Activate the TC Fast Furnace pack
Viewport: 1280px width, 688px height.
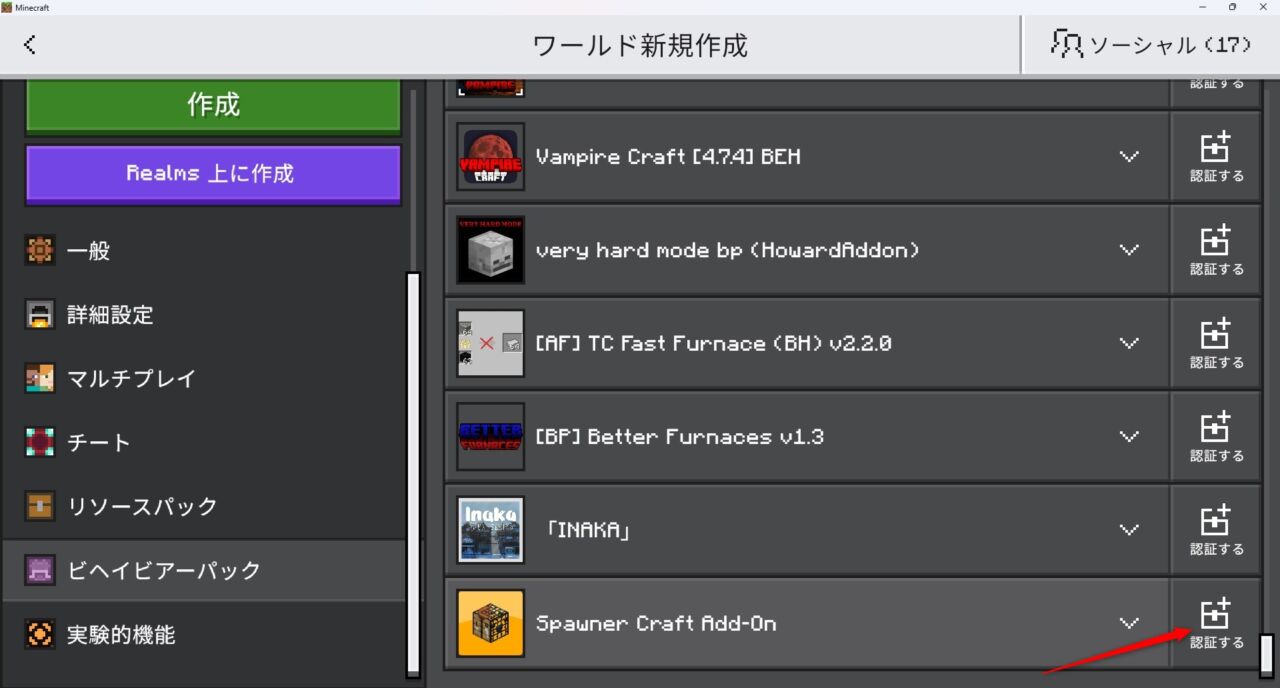click(1216, 343)
